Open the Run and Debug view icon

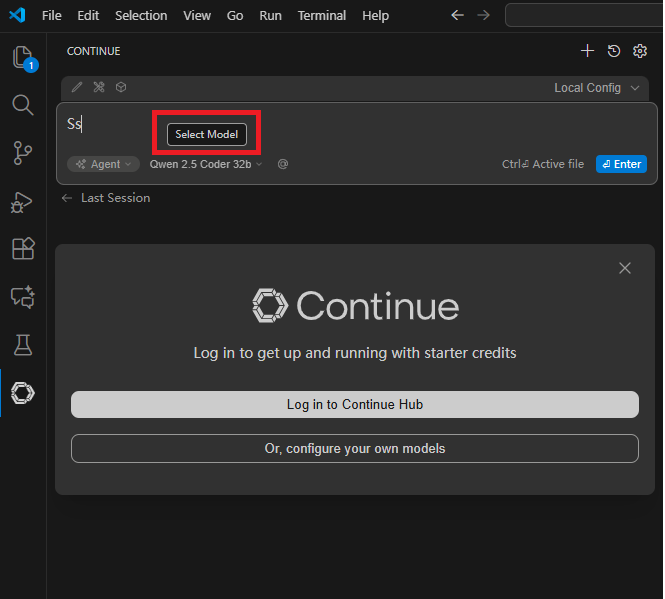tap(22, 202)
